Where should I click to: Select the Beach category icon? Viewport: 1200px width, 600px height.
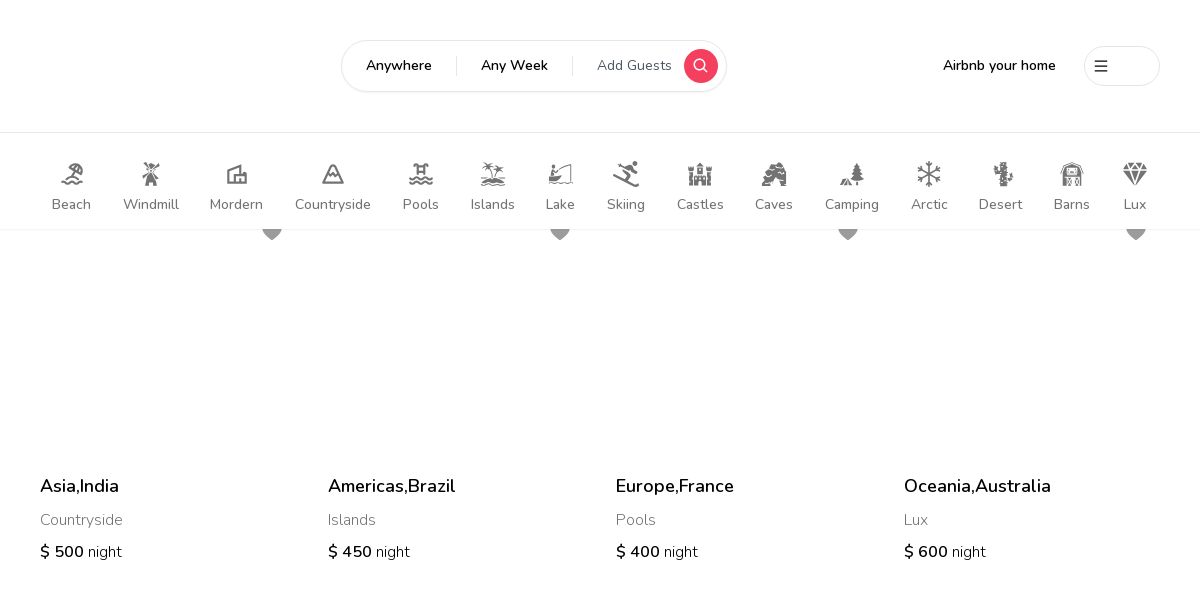(x=71, y=175)
